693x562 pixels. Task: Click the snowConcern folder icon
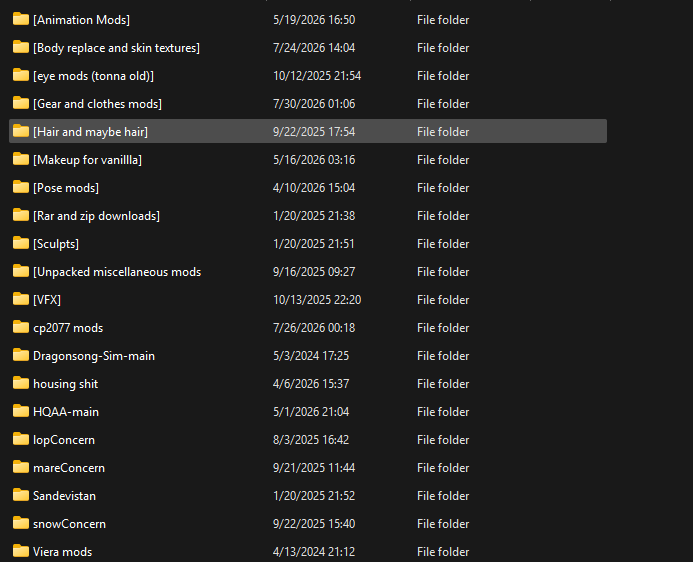(21, 523)
